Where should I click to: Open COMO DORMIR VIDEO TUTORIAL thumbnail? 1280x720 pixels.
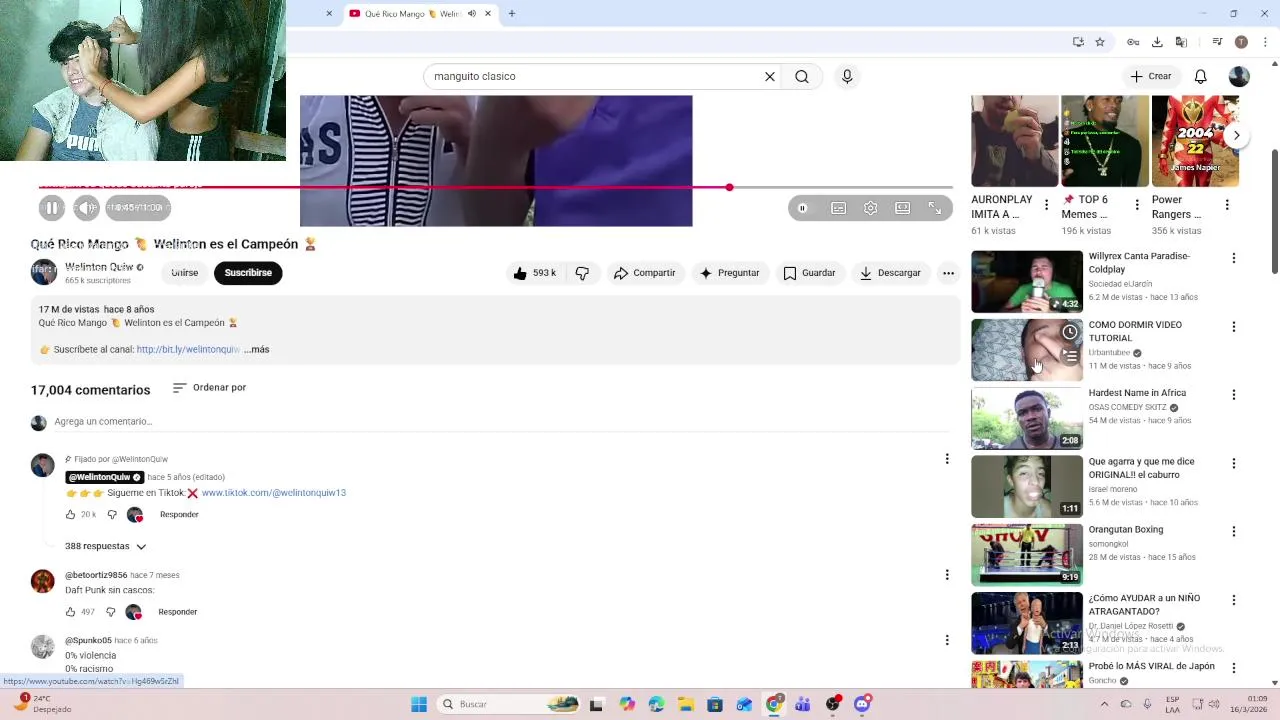(x=1027, y=350)
